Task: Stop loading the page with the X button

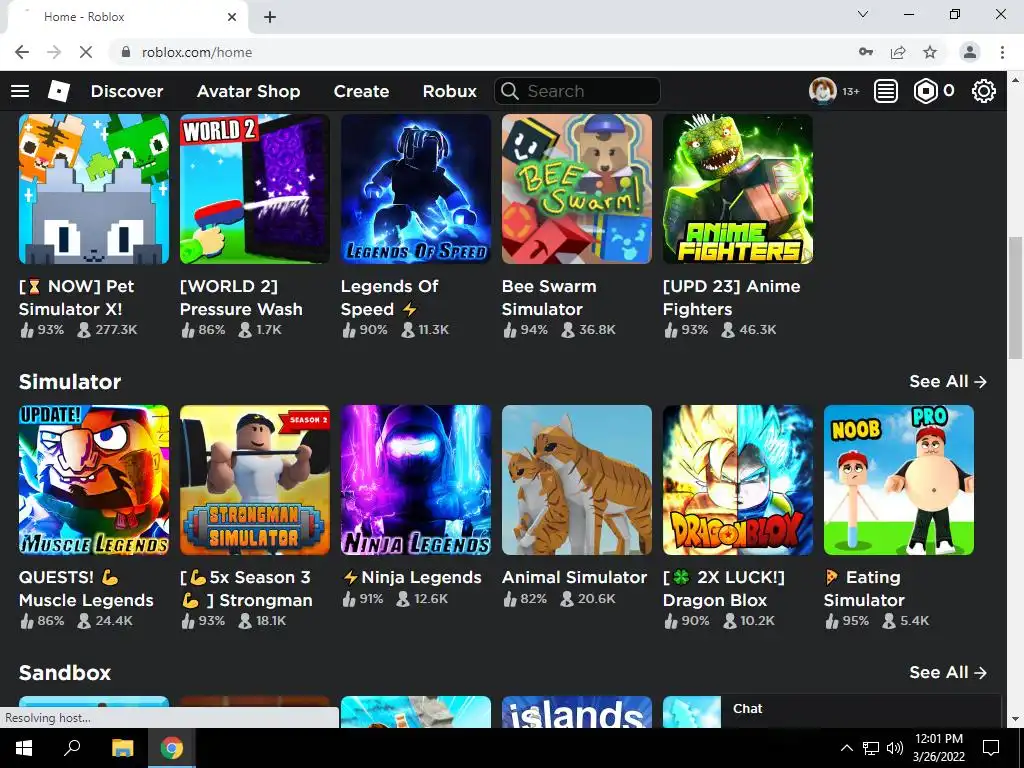Action: 86,52
